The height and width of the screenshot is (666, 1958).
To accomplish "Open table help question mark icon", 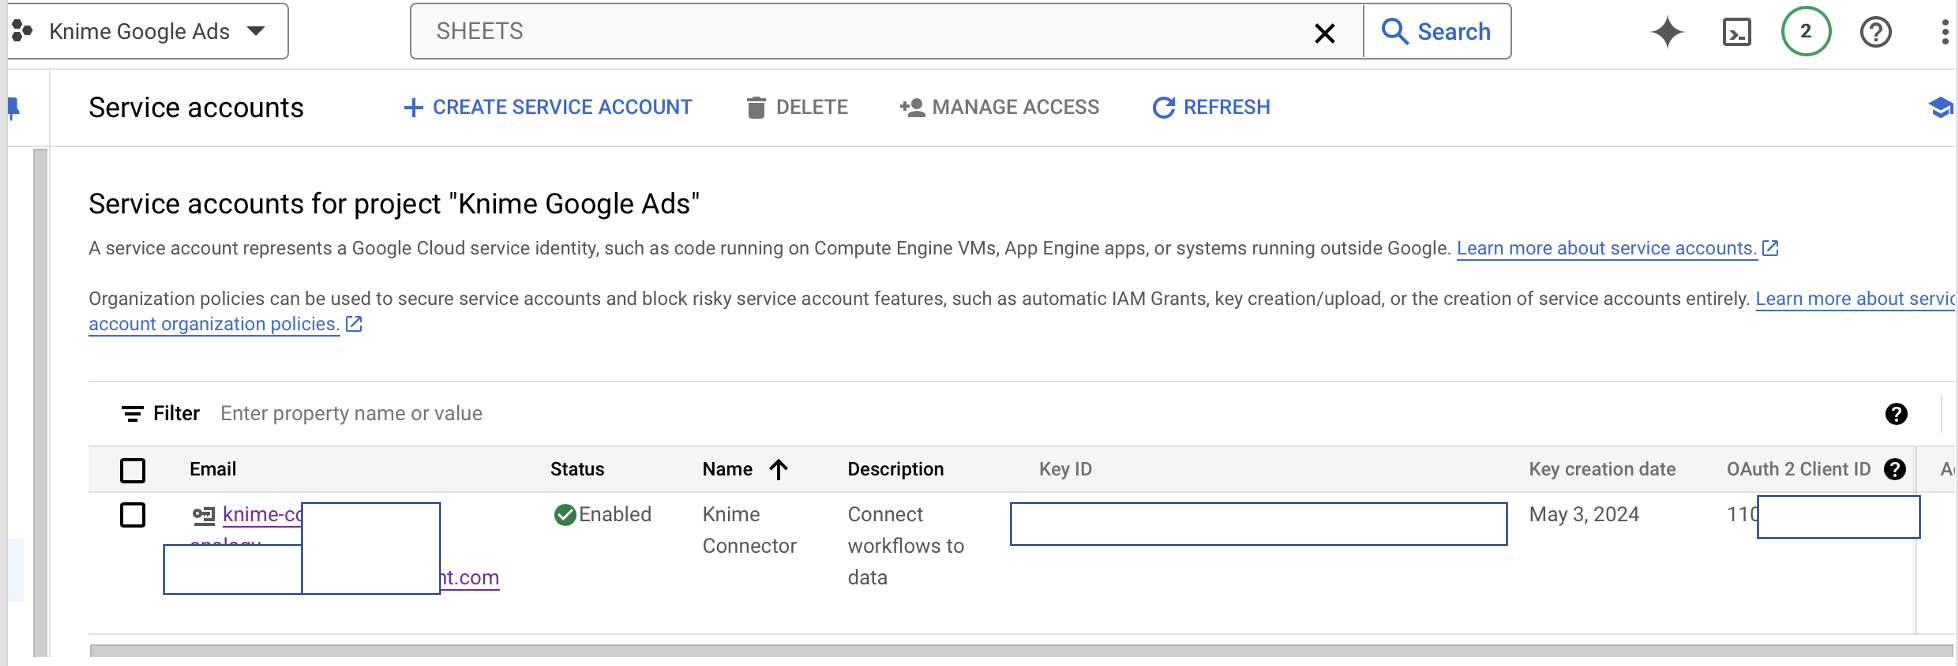I will tap(1896, 414).
